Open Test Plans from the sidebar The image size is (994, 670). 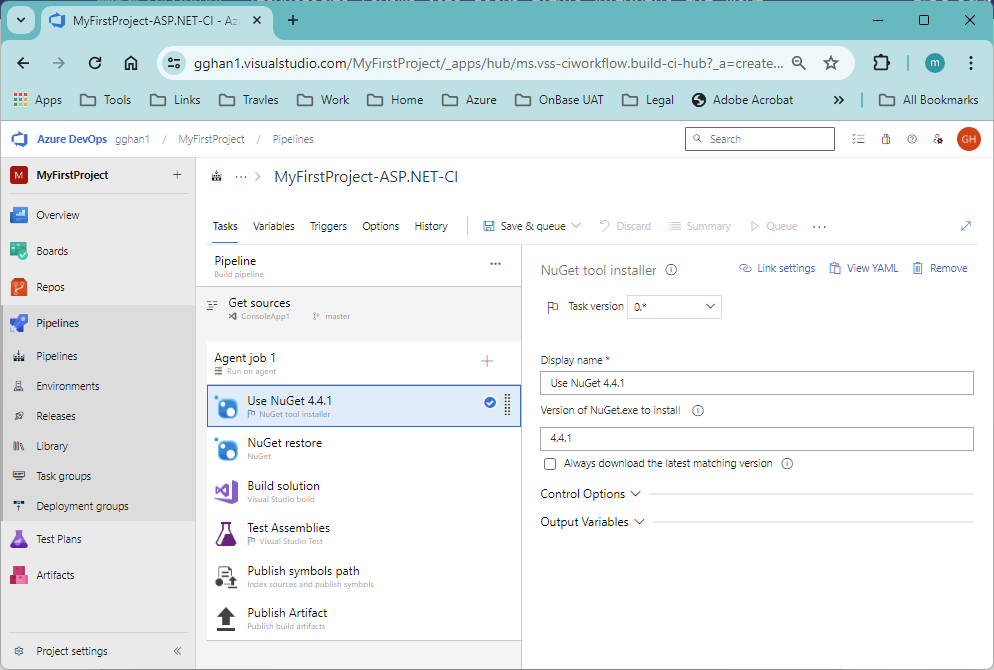[x=58, y=538]
